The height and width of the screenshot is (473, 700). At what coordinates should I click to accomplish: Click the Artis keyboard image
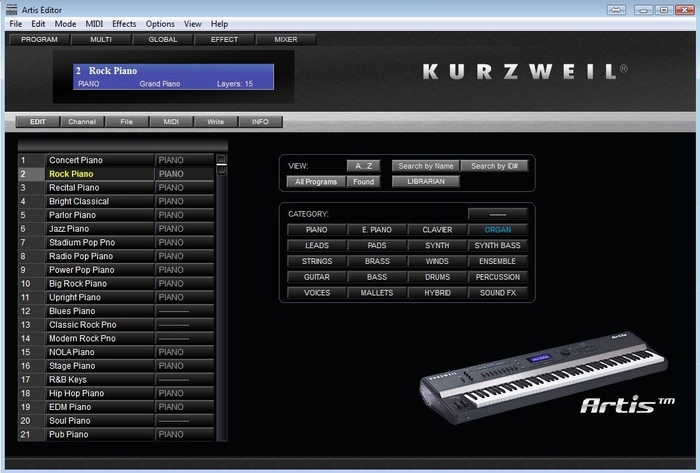click(543, 378)
